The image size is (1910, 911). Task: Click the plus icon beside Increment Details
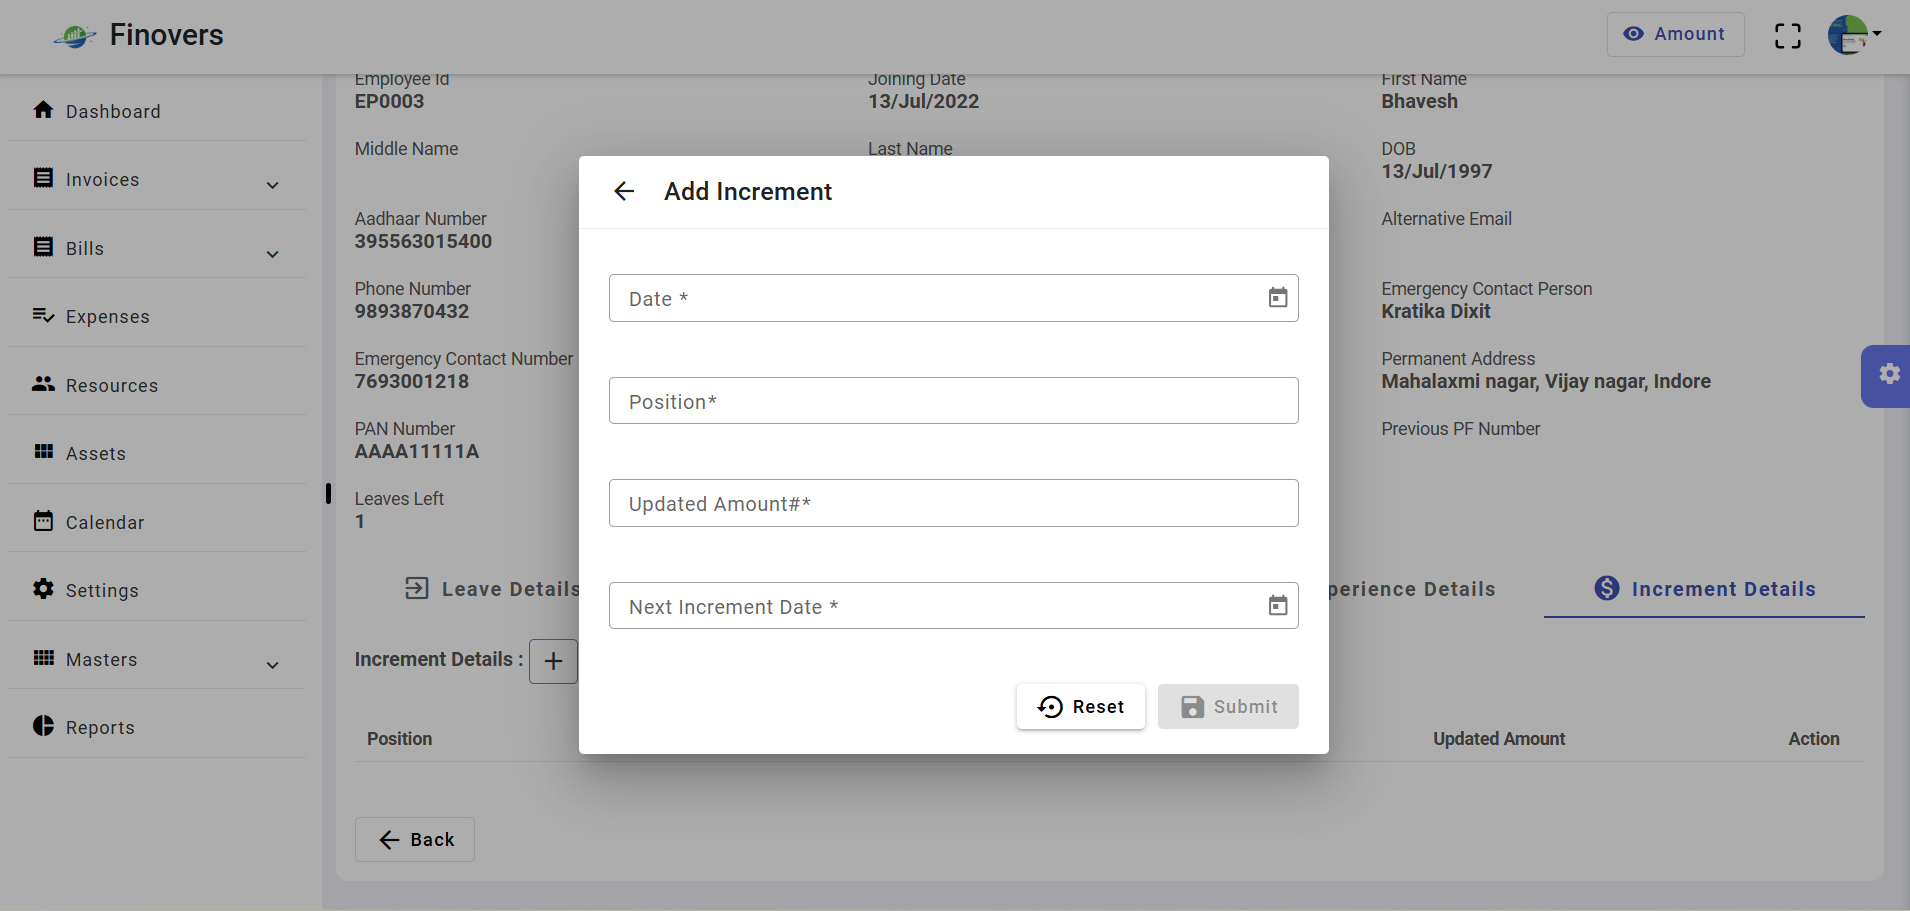[553, 661]
